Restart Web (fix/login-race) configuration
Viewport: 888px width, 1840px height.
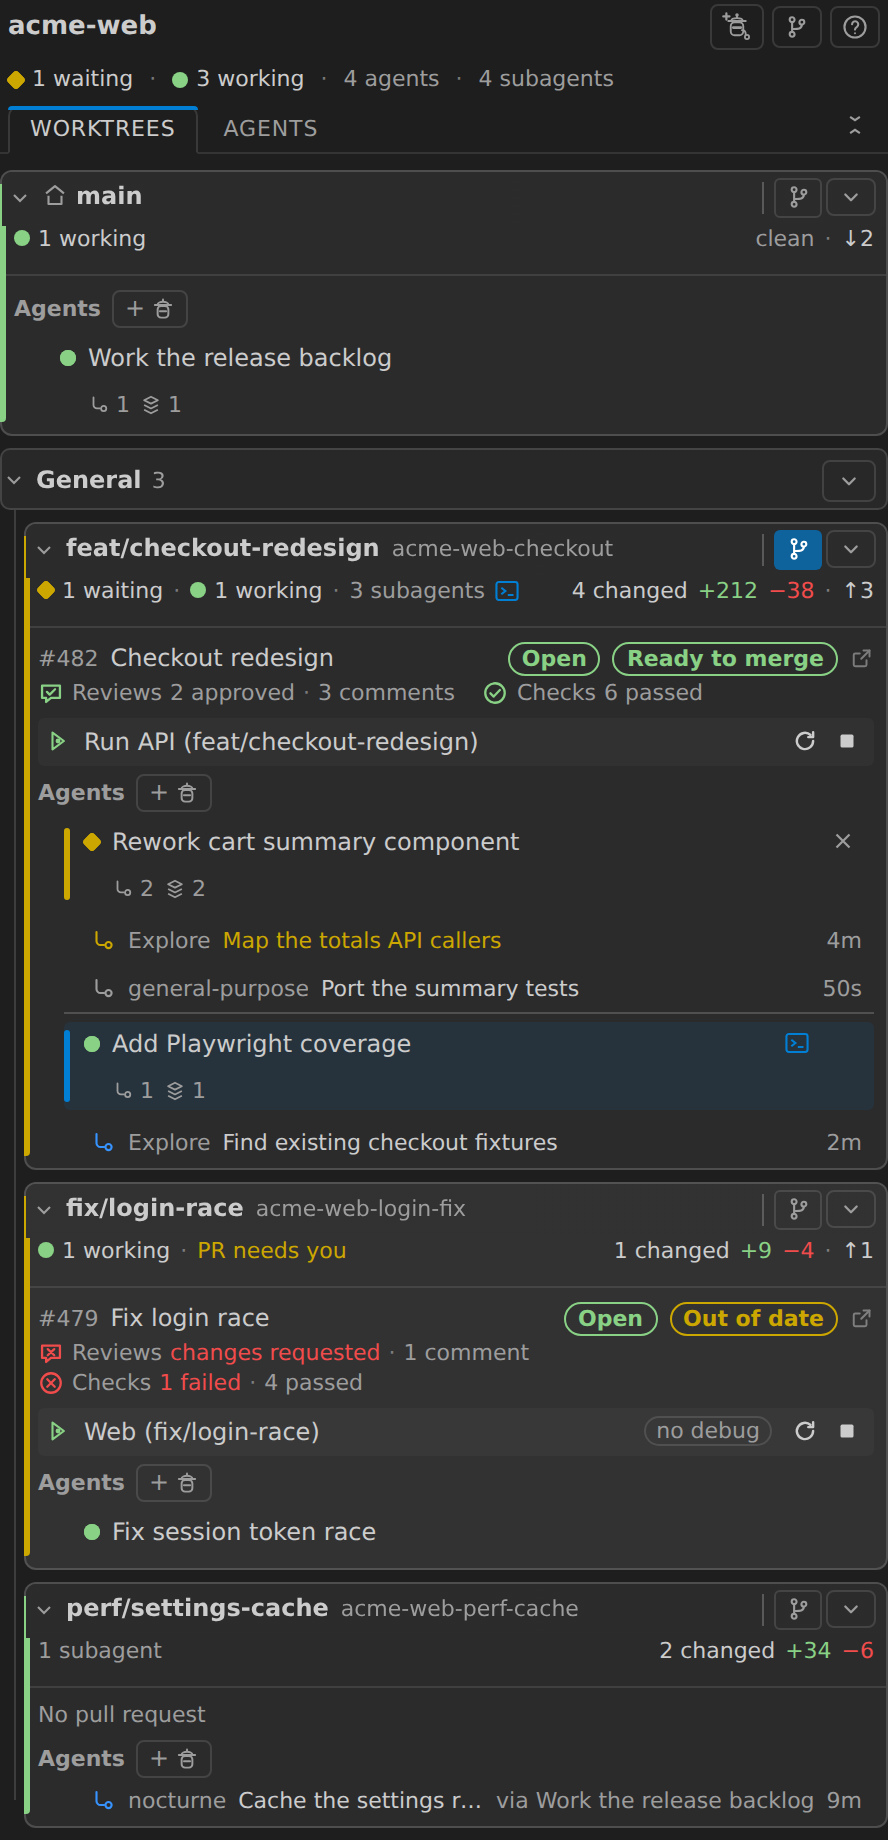805,1431
